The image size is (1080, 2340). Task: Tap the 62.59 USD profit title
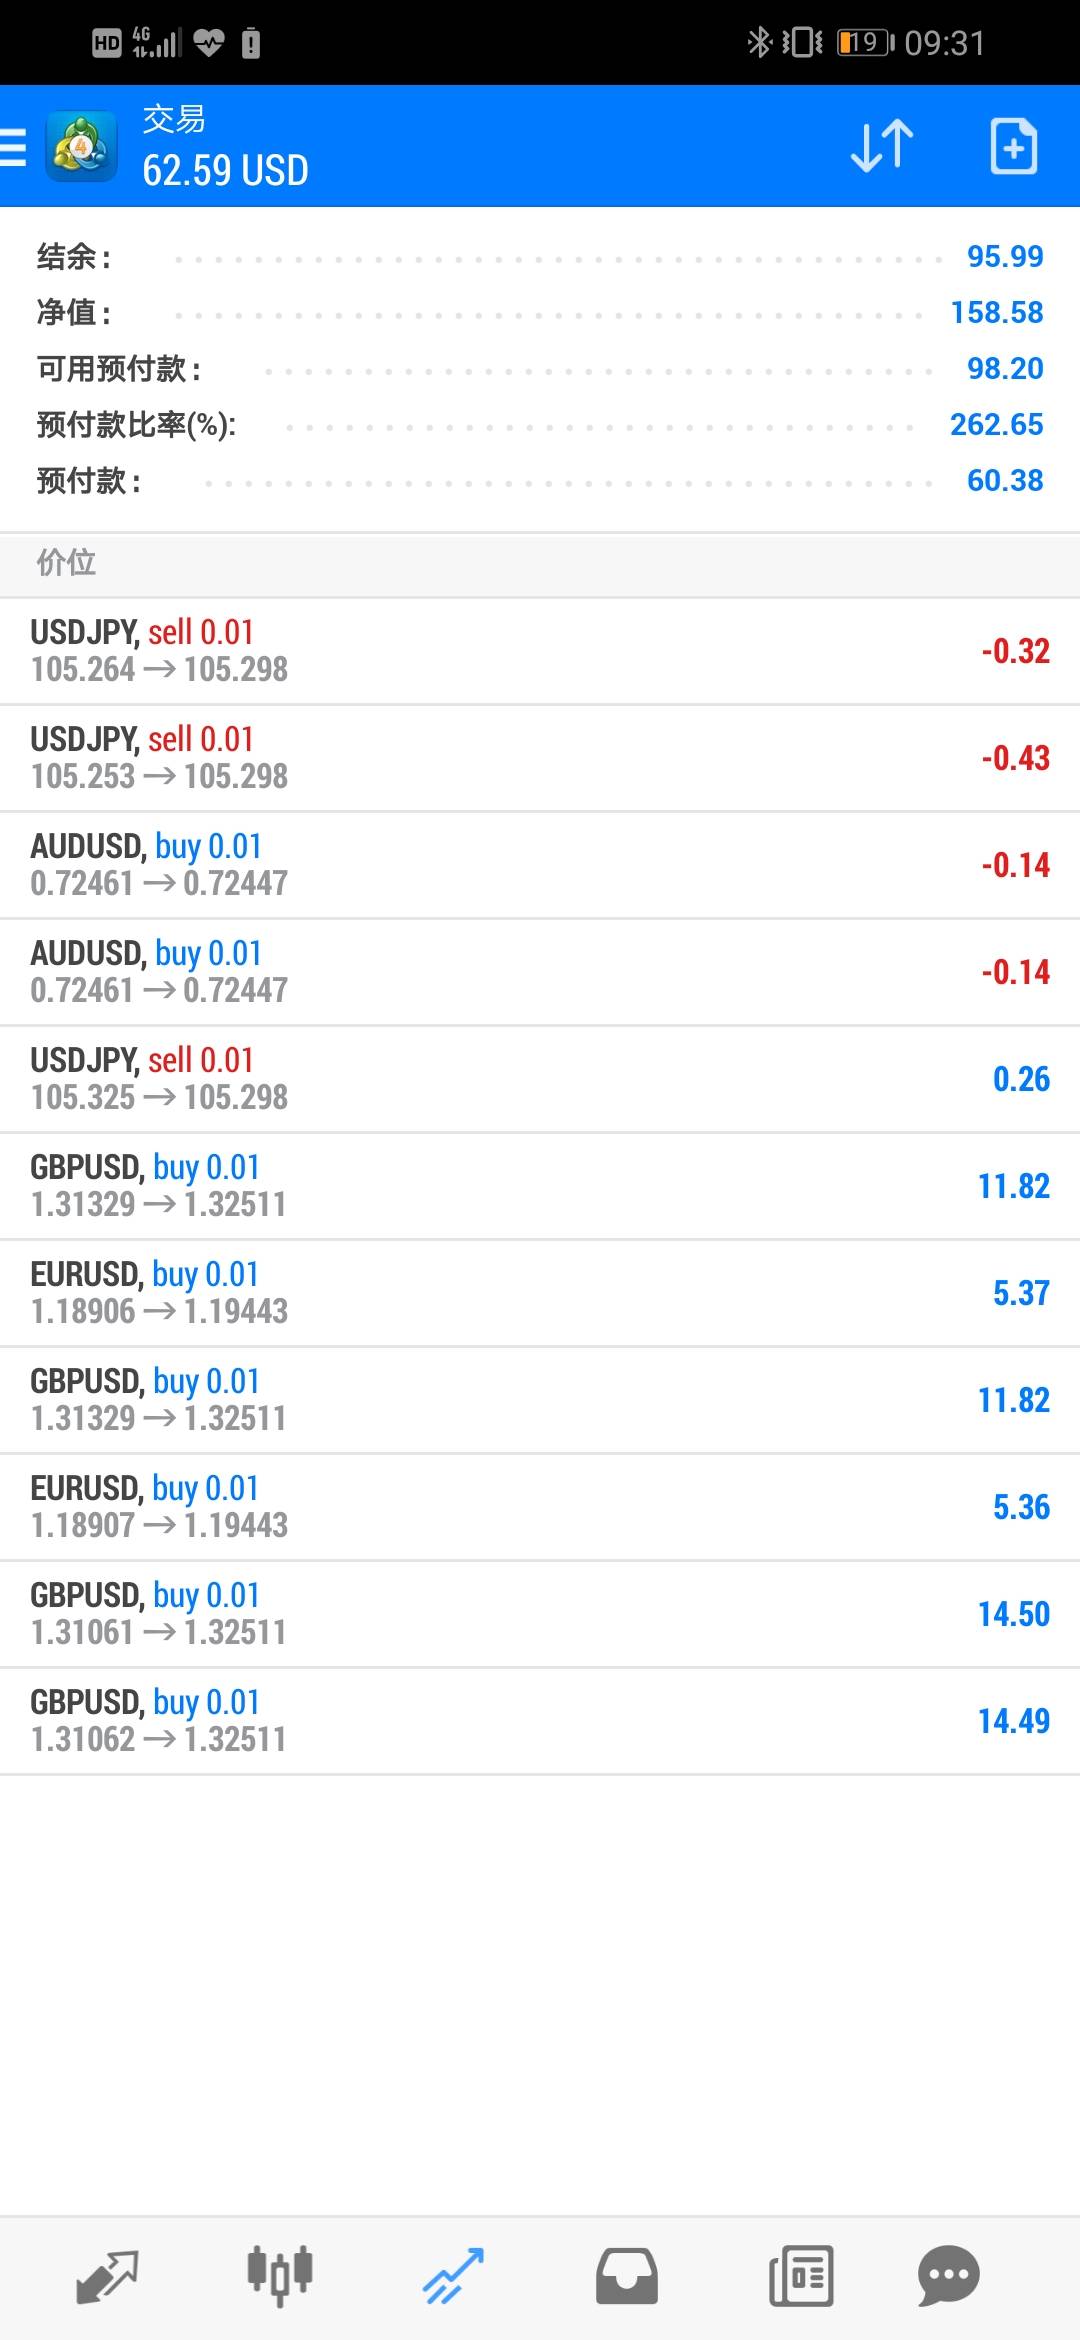point(225,171)
